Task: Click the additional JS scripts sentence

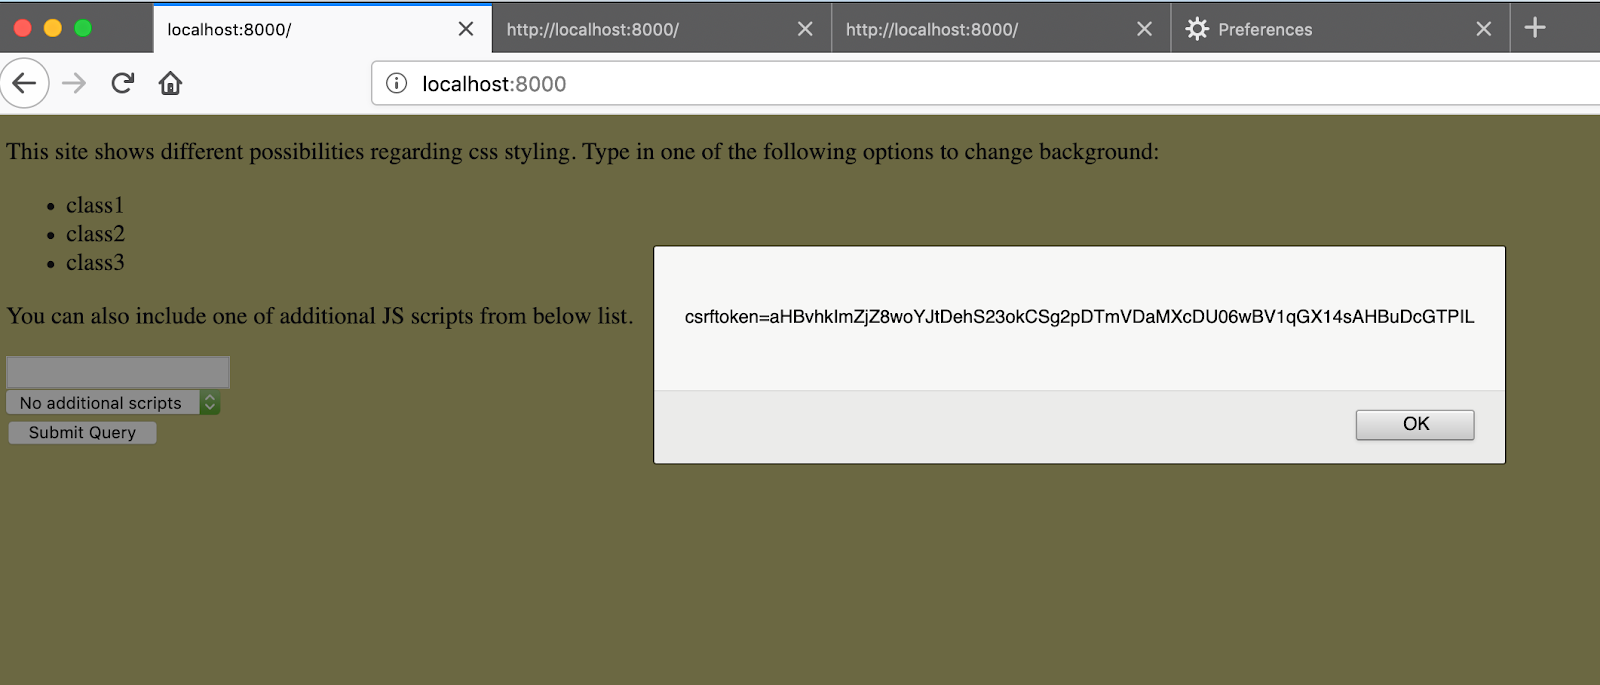Action: point(320,316)
